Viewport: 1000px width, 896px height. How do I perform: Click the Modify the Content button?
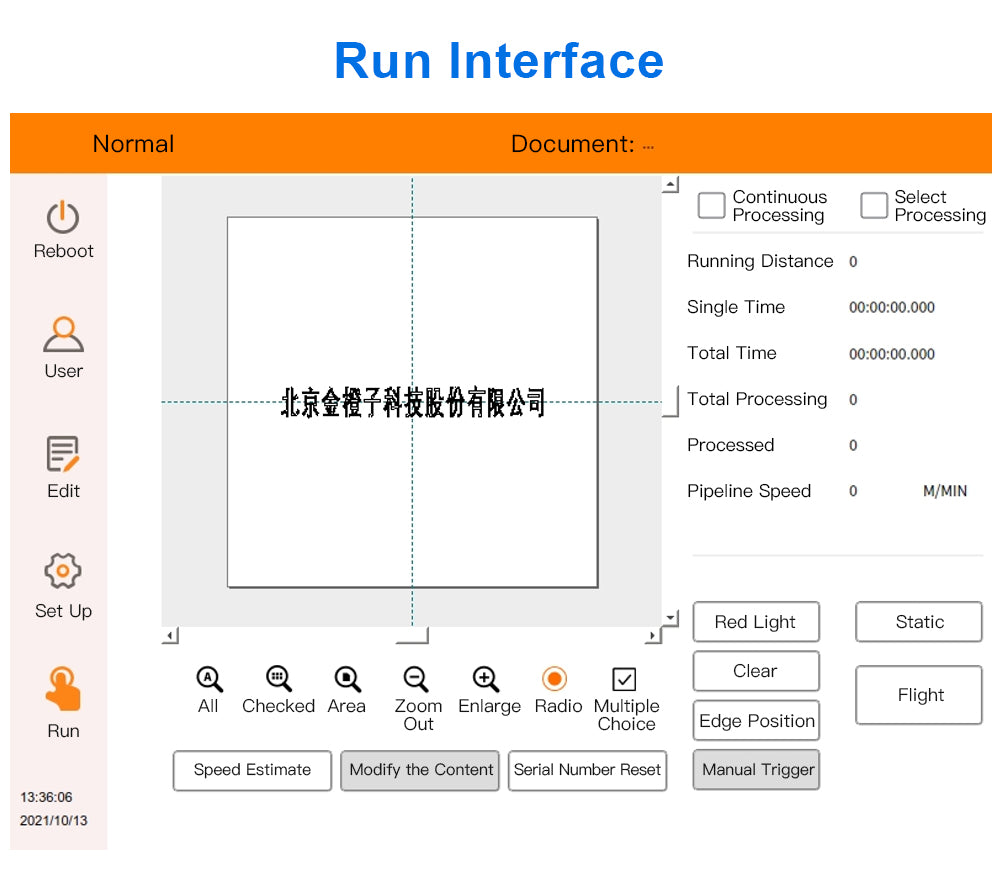(x=420, y=770)
